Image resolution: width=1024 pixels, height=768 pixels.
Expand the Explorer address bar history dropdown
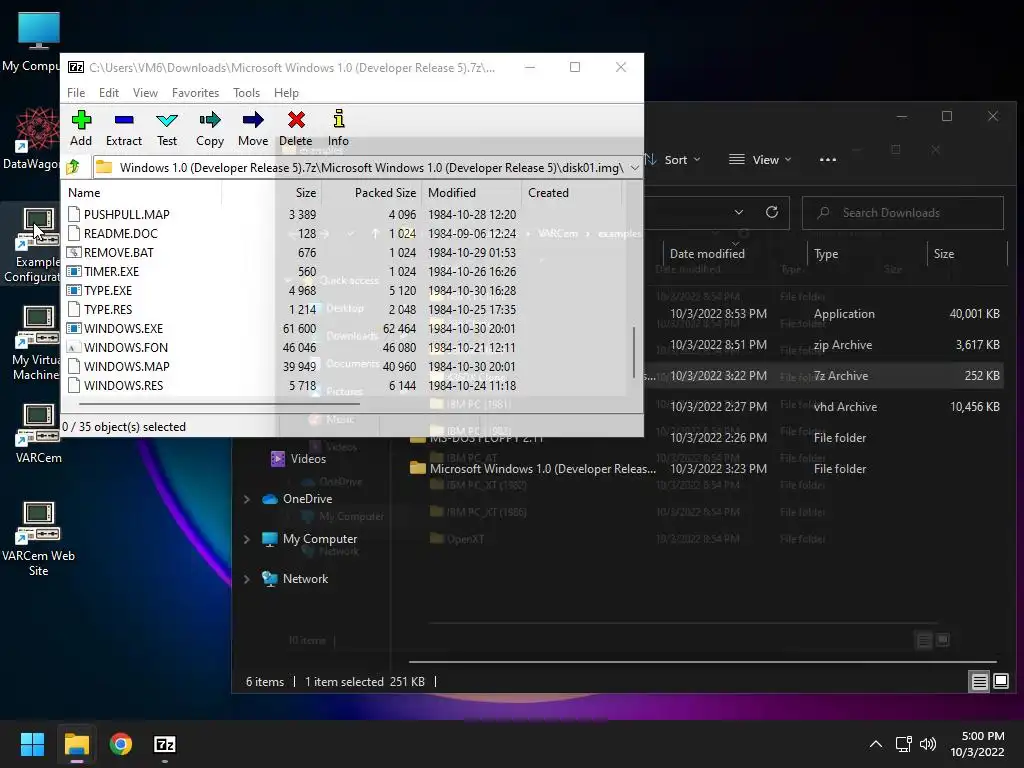(739, 212)
